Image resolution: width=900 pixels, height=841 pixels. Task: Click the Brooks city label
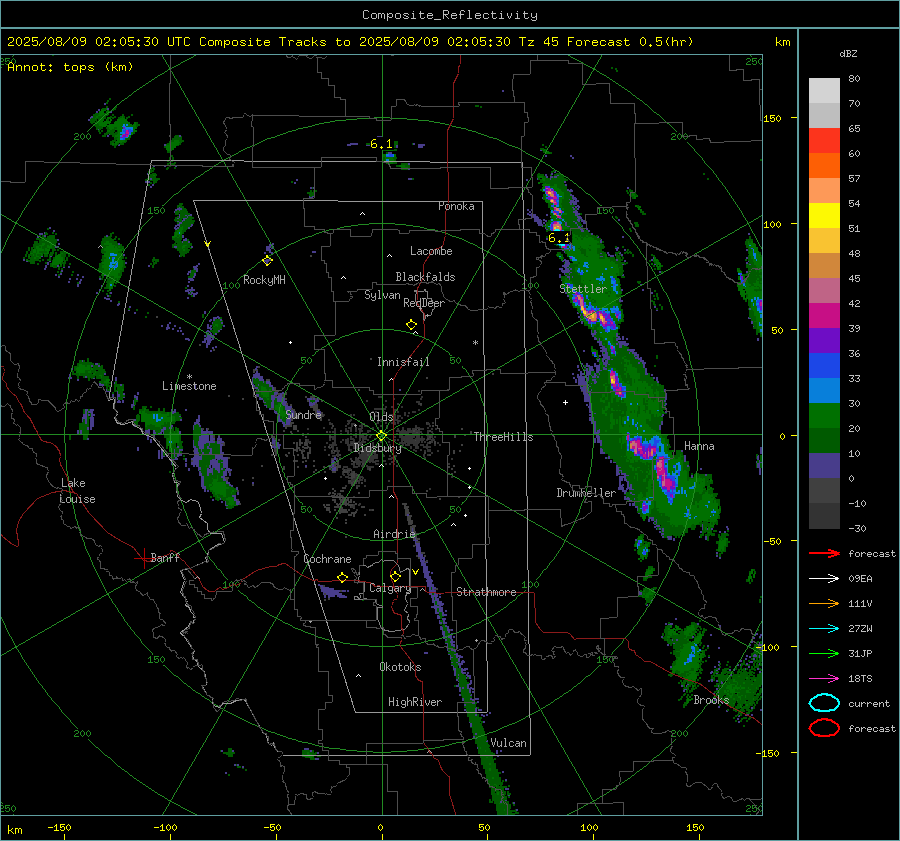pyautogui.click(x=711, y=700)
